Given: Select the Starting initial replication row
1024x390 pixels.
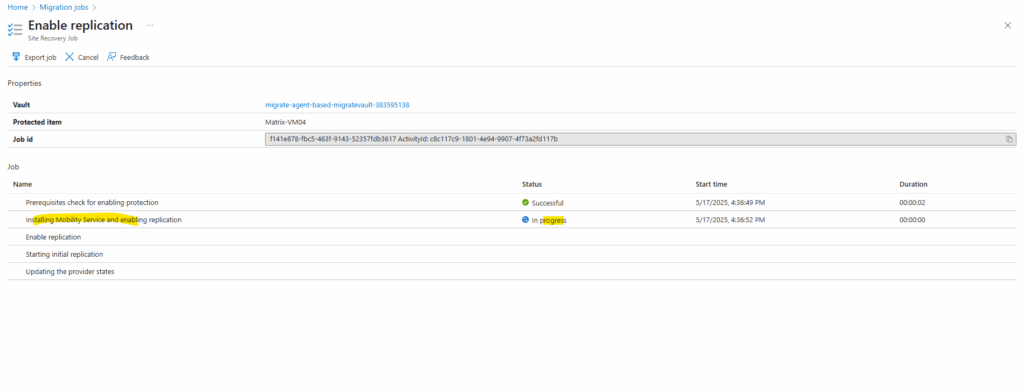Looking at the screenshot, I should (x=511, y=254).
